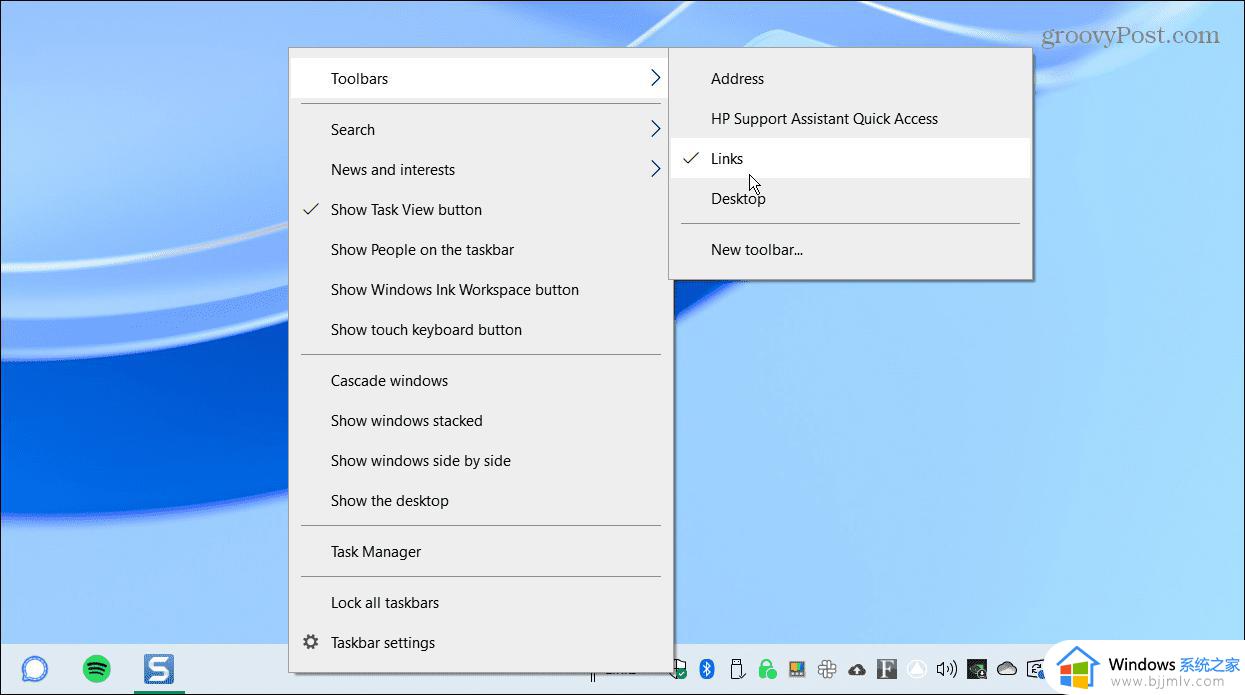Screen dimensions: 1245x695
Task: Enable HP Support Assistant Quick Access toolbar
Action: (x=850, y=119)
